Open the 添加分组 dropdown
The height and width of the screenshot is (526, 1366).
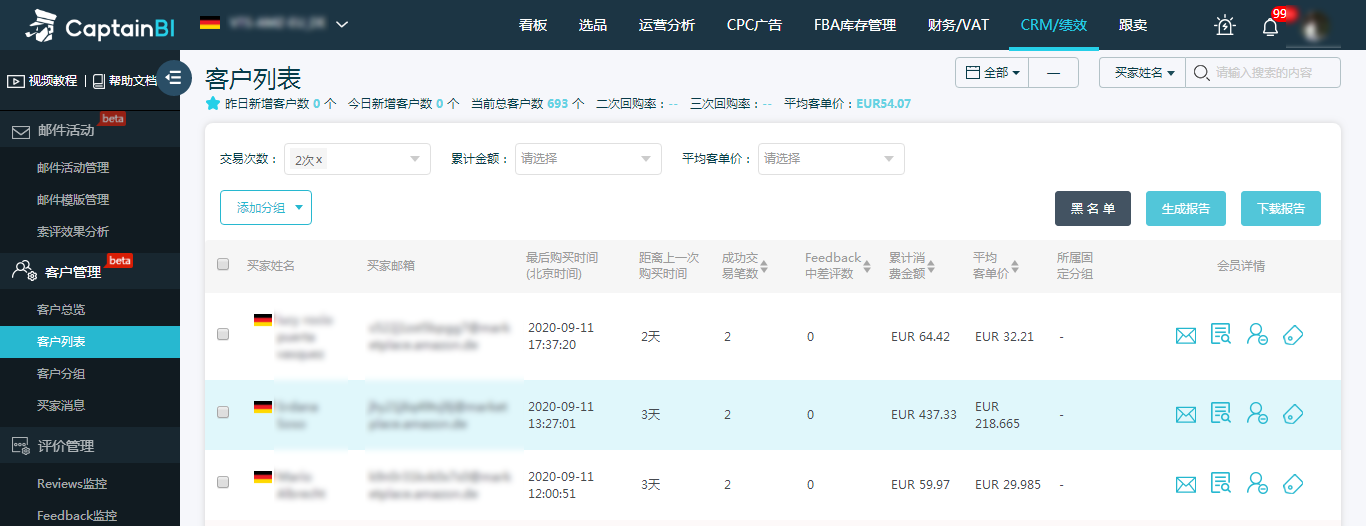pyautogui.click(x=266, y=208)
